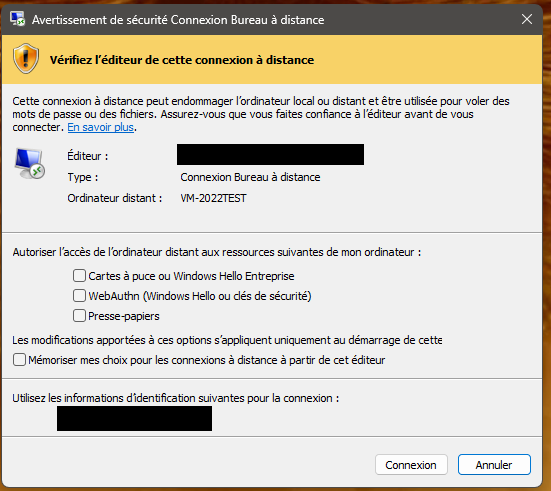Click the Connexion button

click(411, 465)
